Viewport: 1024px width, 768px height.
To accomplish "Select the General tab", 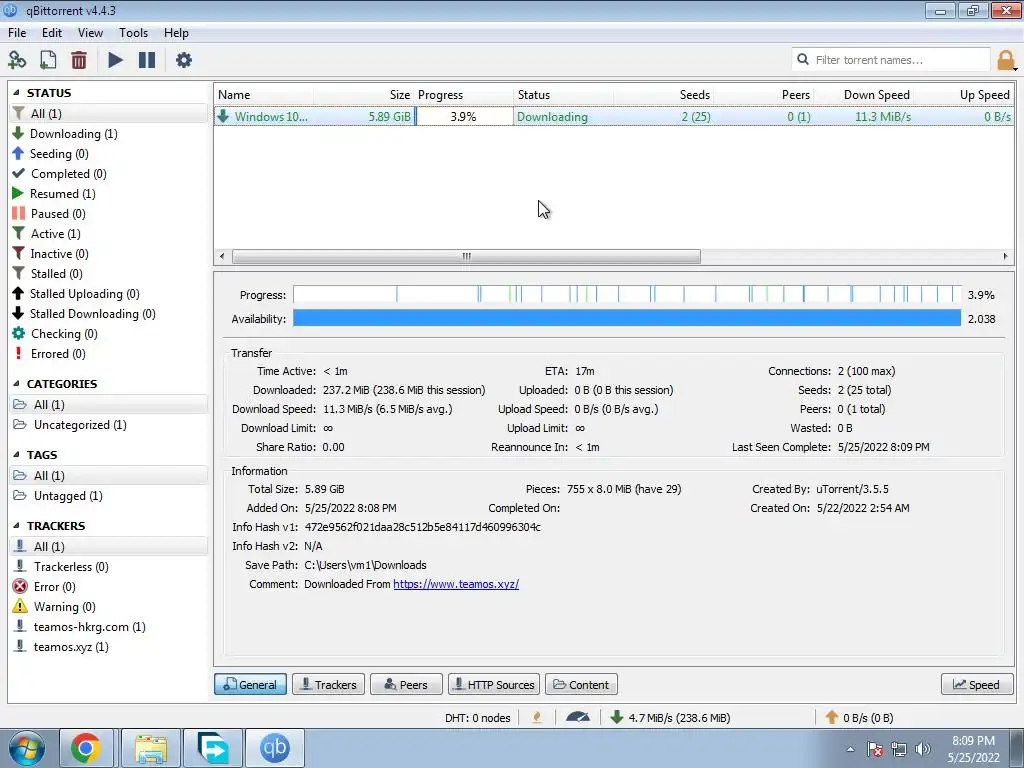I will 250,684.
